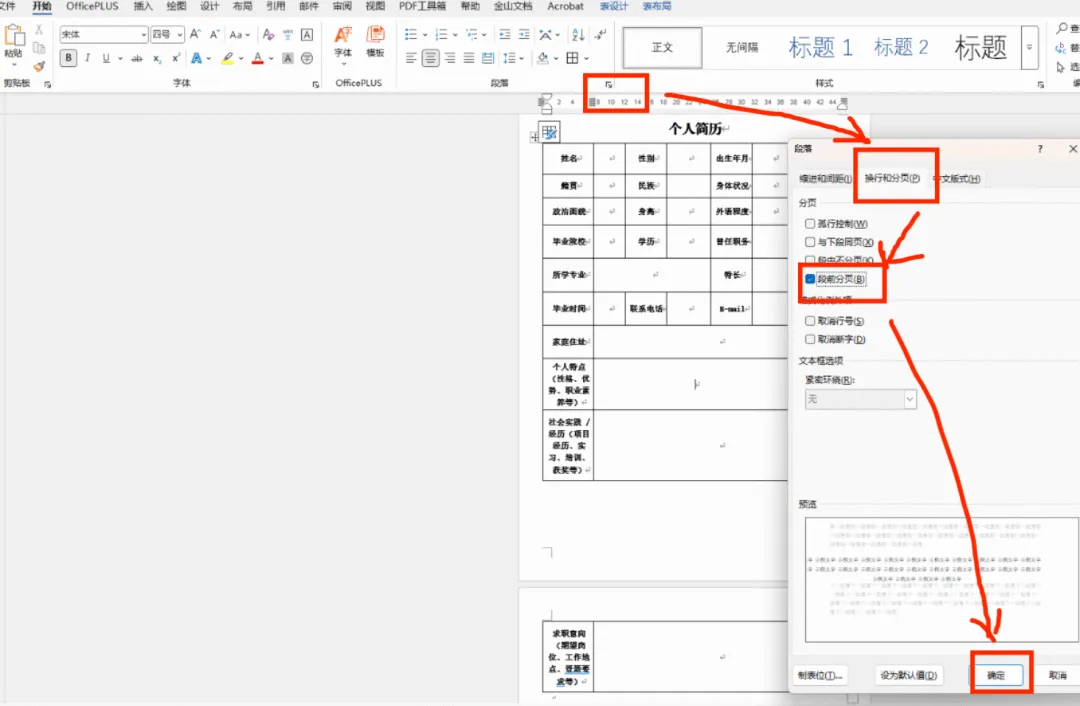Apply superscript formatting
1080x706 pixels.
pos(176,59)
